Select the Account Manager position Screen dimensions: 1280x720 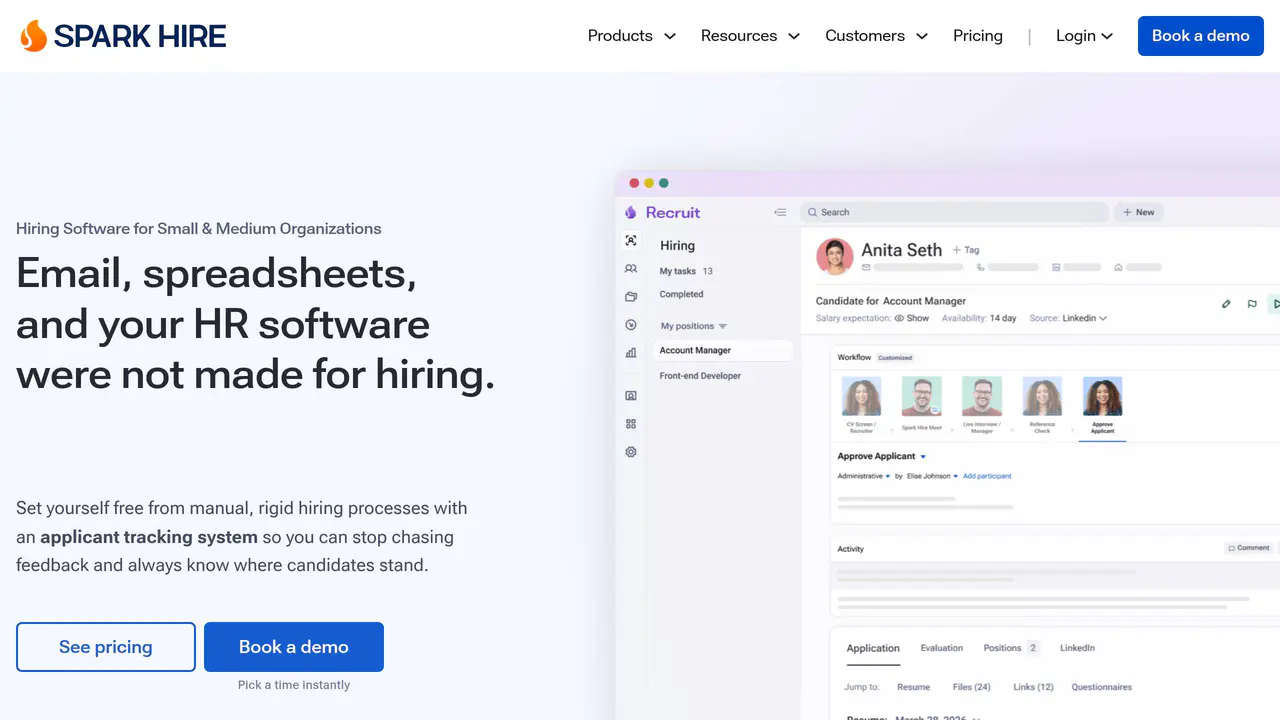[x=723, y=351]
